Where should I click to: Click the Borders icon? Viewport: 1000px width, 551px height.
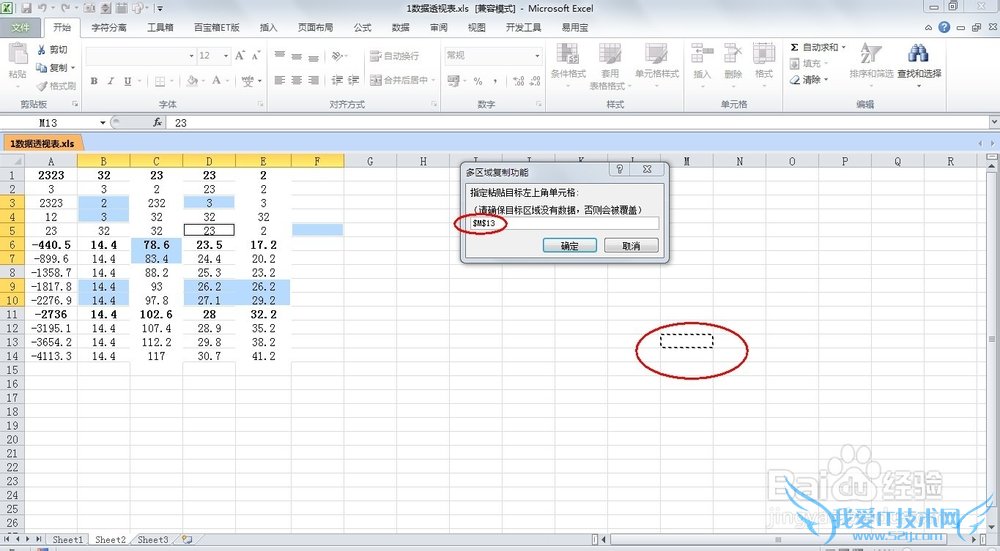point(160,81)
